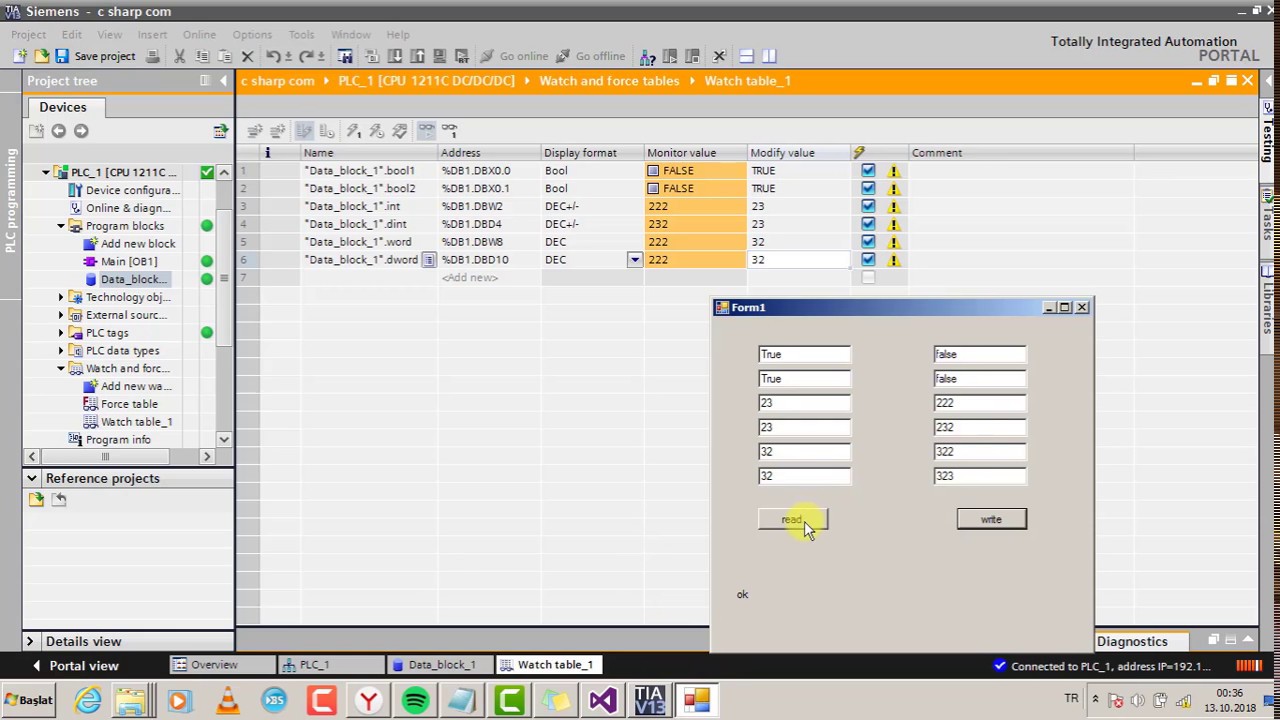Open the Project menu
1280x720 pixels.
coord(29,34)
